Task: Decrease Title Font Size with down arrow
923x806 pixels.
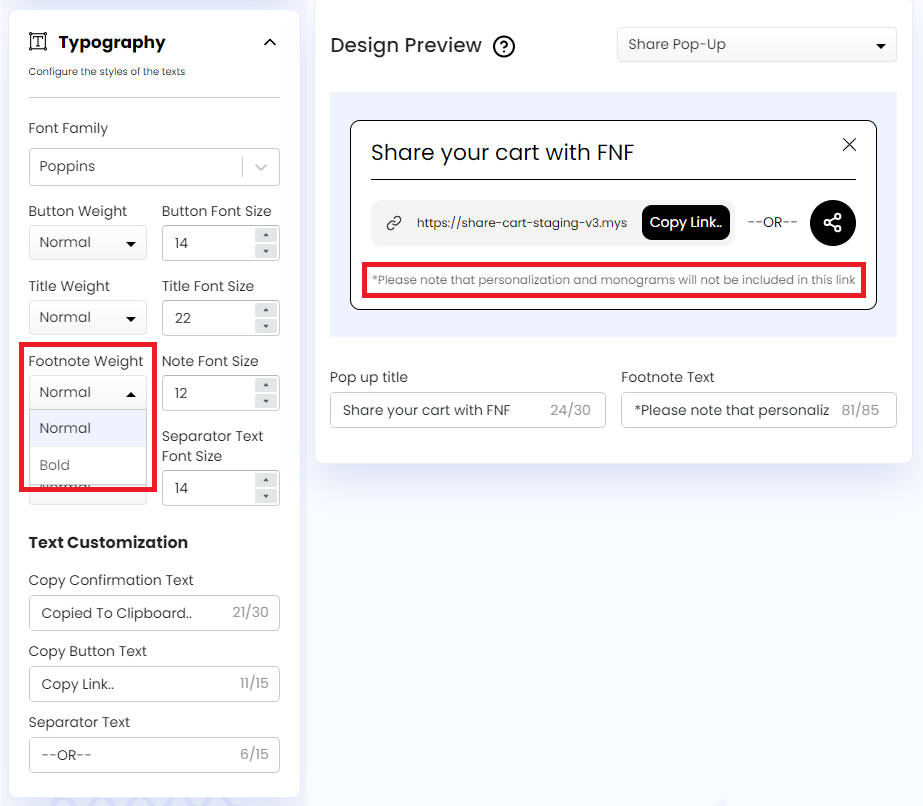Action: 265,326
